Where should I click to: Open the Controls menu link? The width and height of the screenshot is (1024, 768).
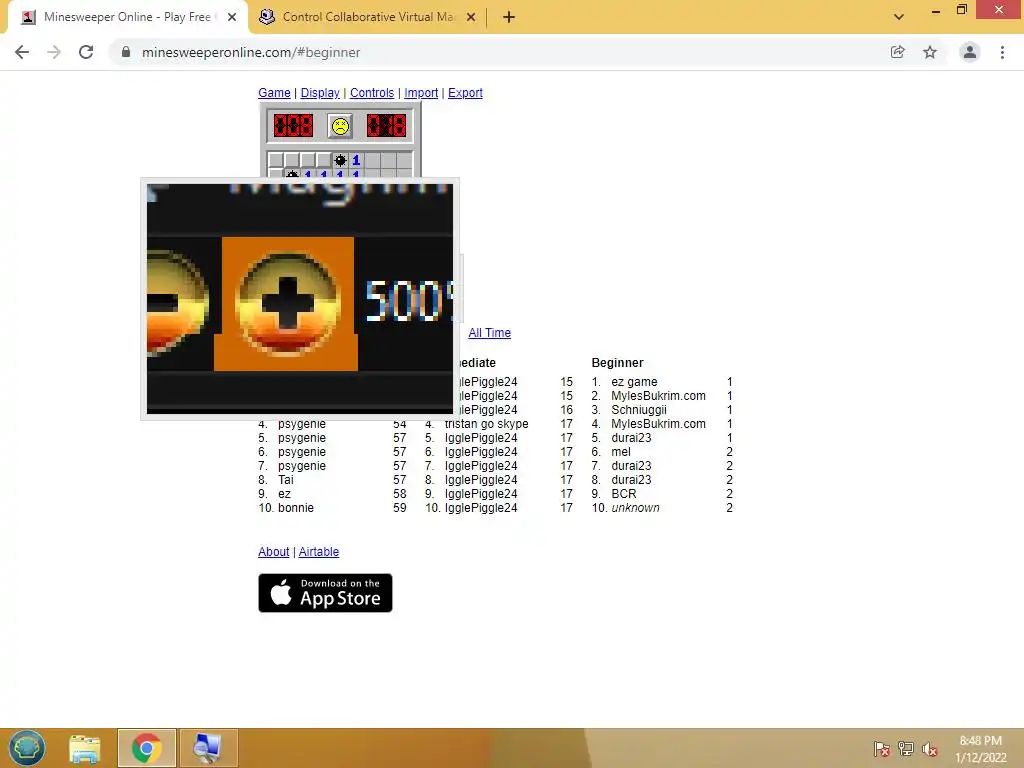(372, 93)
